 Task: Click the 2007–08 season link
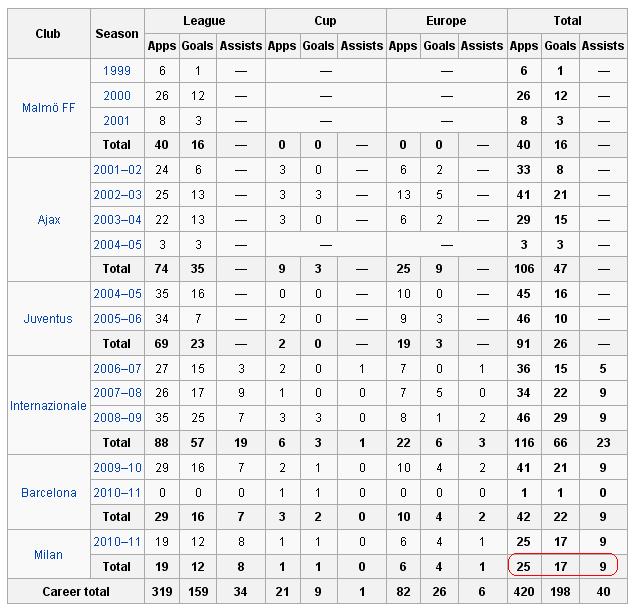pyautogui.click(x=117, y=393)
